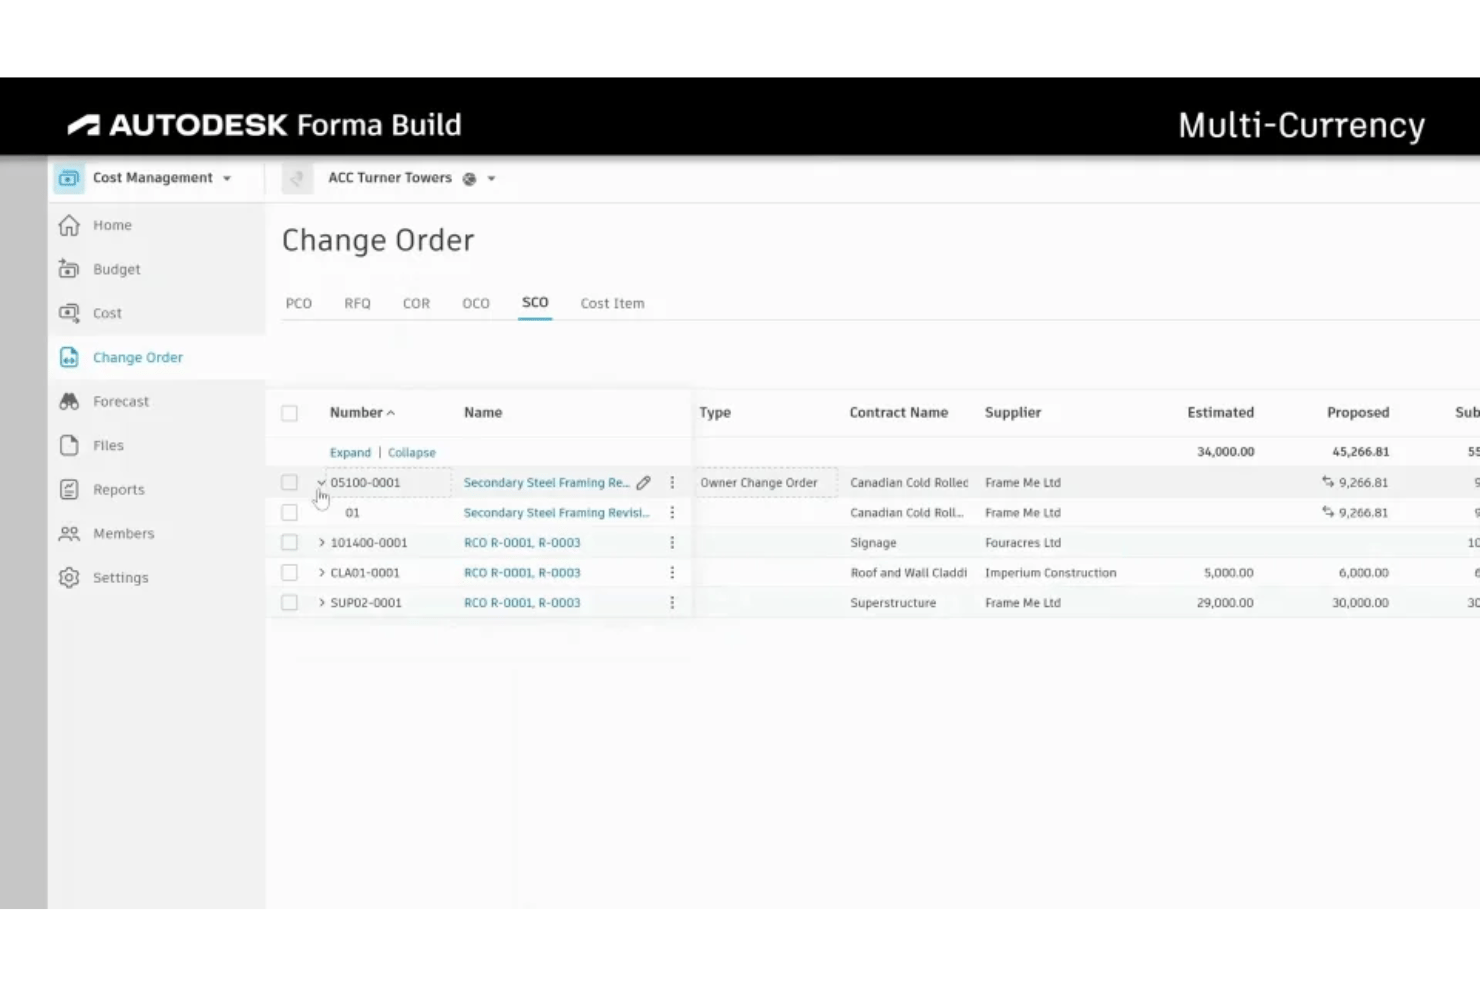Toggle the select-all header checkbox
1480x987 pixels.
coord(289,413)
